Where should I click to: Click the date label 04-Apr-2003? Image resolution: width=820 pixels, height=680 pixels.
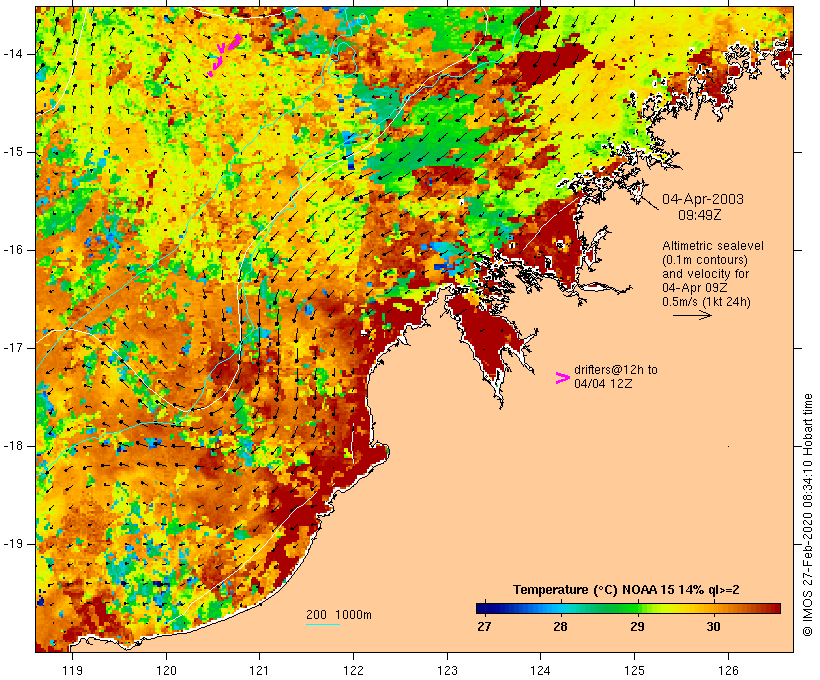[x=703, y=199]
